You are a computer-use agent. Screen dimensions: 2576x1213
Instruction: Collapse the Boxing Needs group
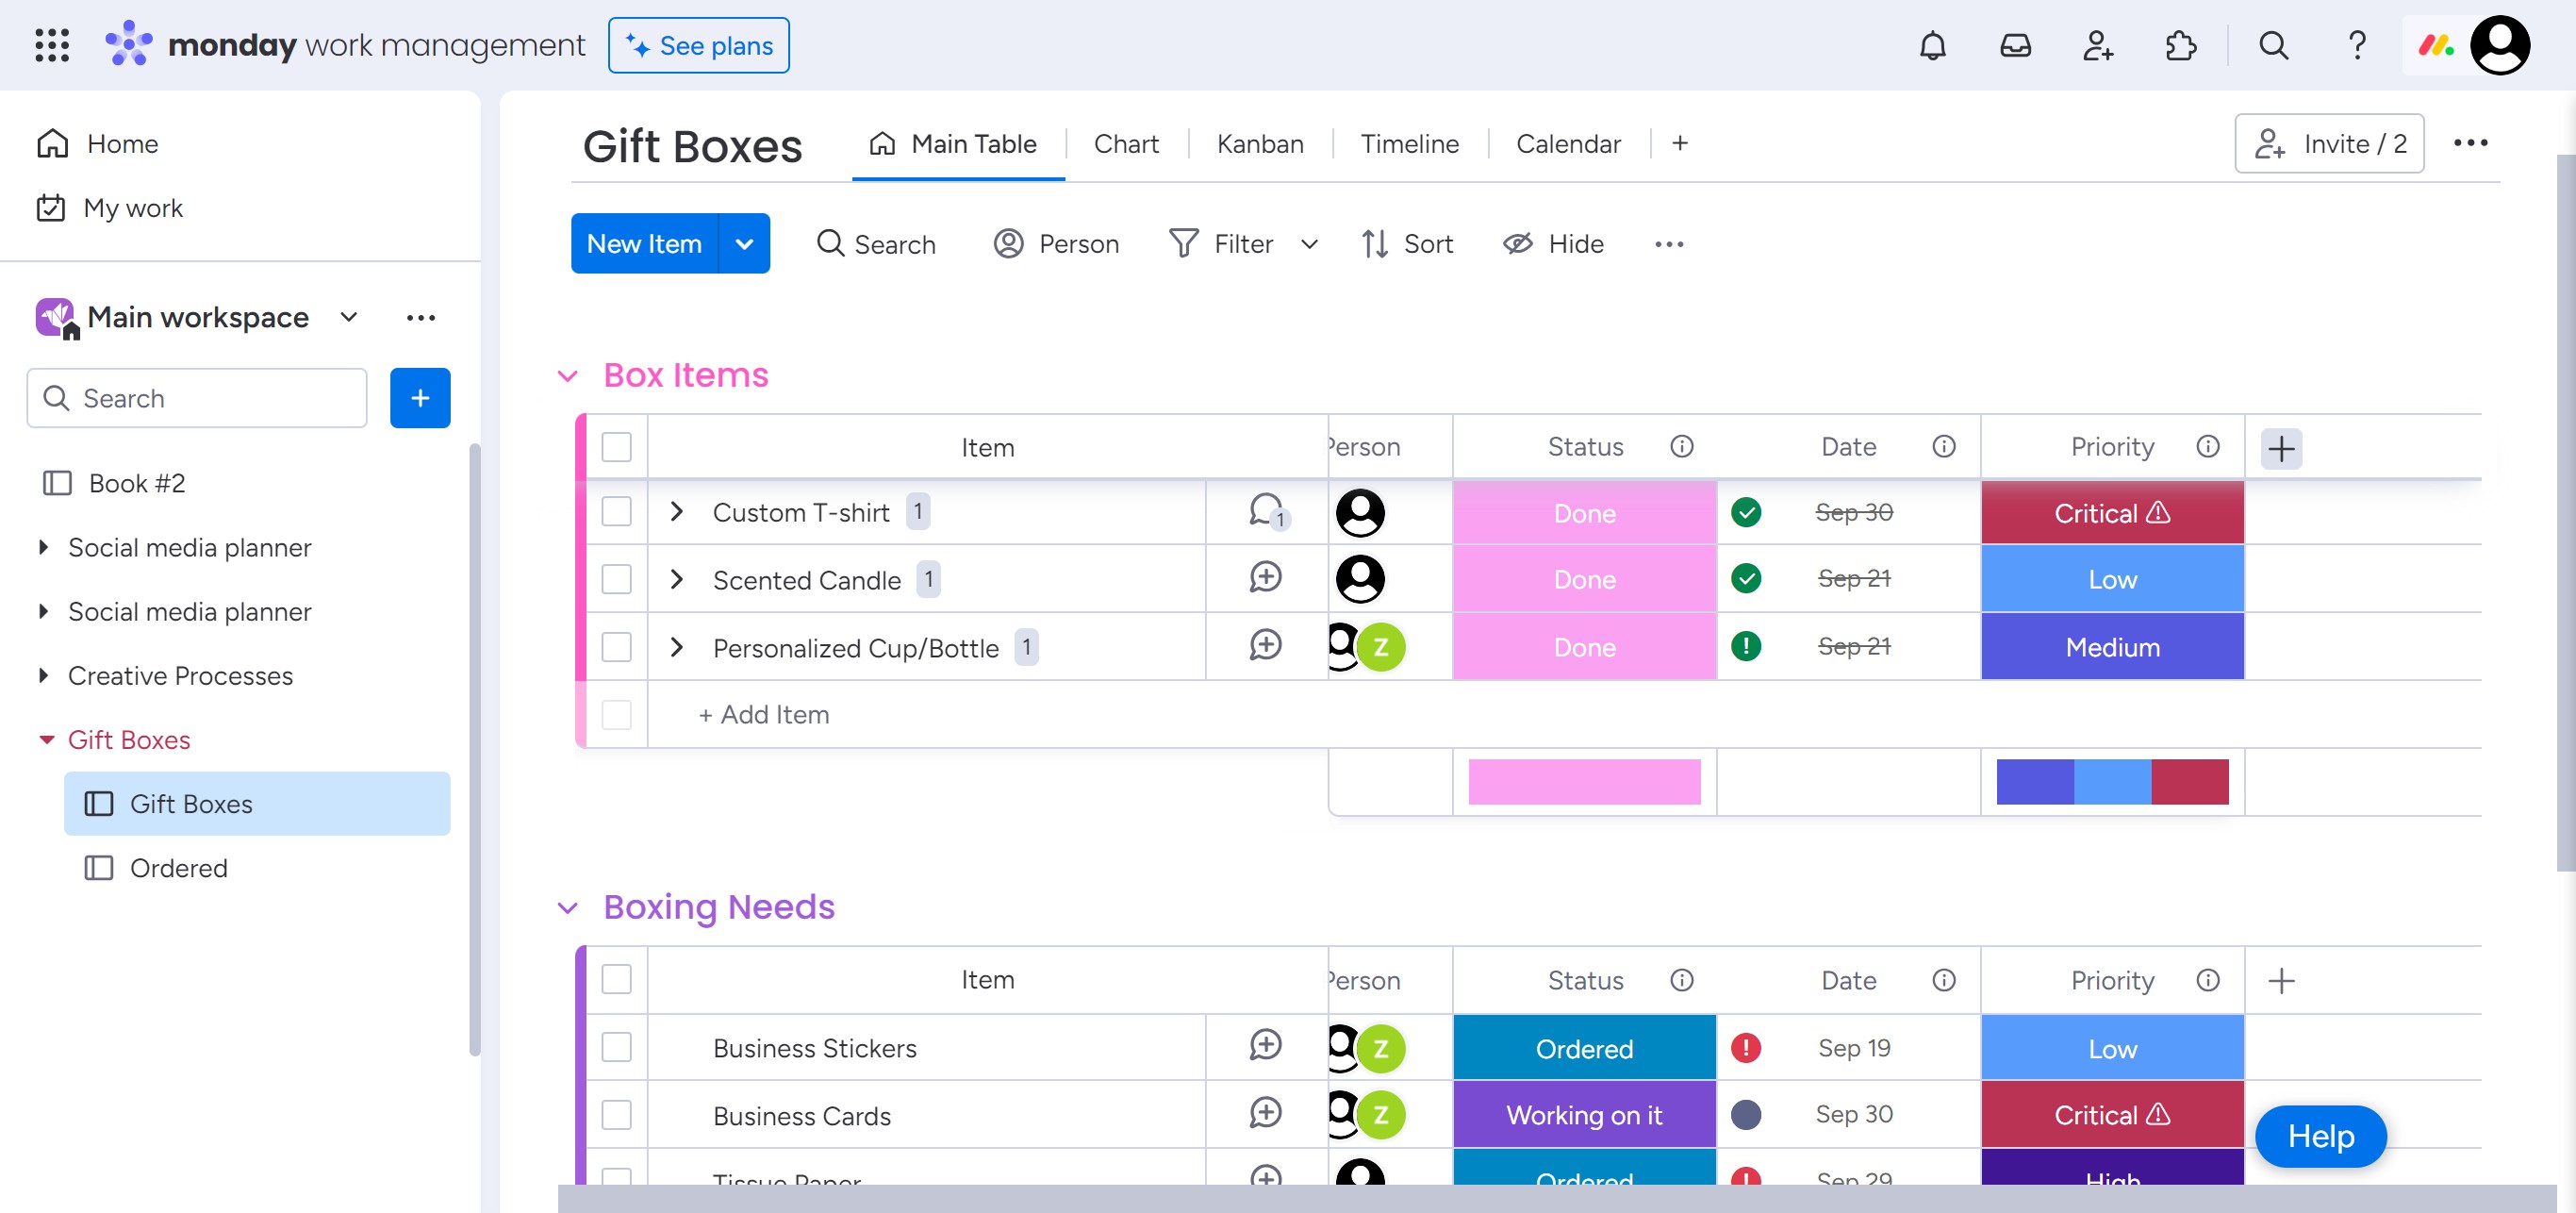click(567, 908)
